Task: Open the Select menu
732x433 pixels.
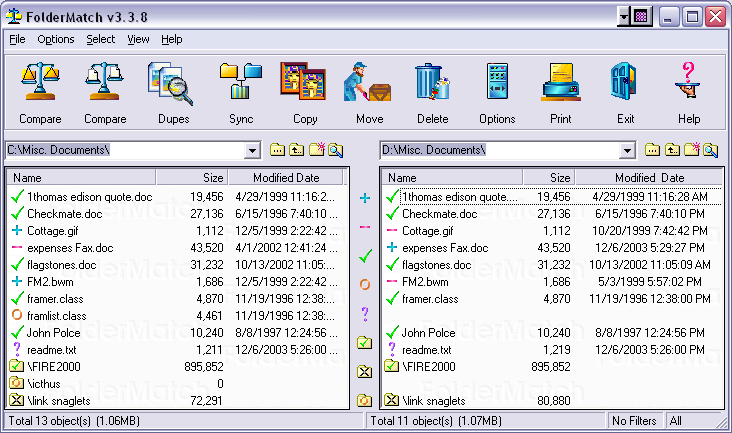Action: click(x=100, y=39)
